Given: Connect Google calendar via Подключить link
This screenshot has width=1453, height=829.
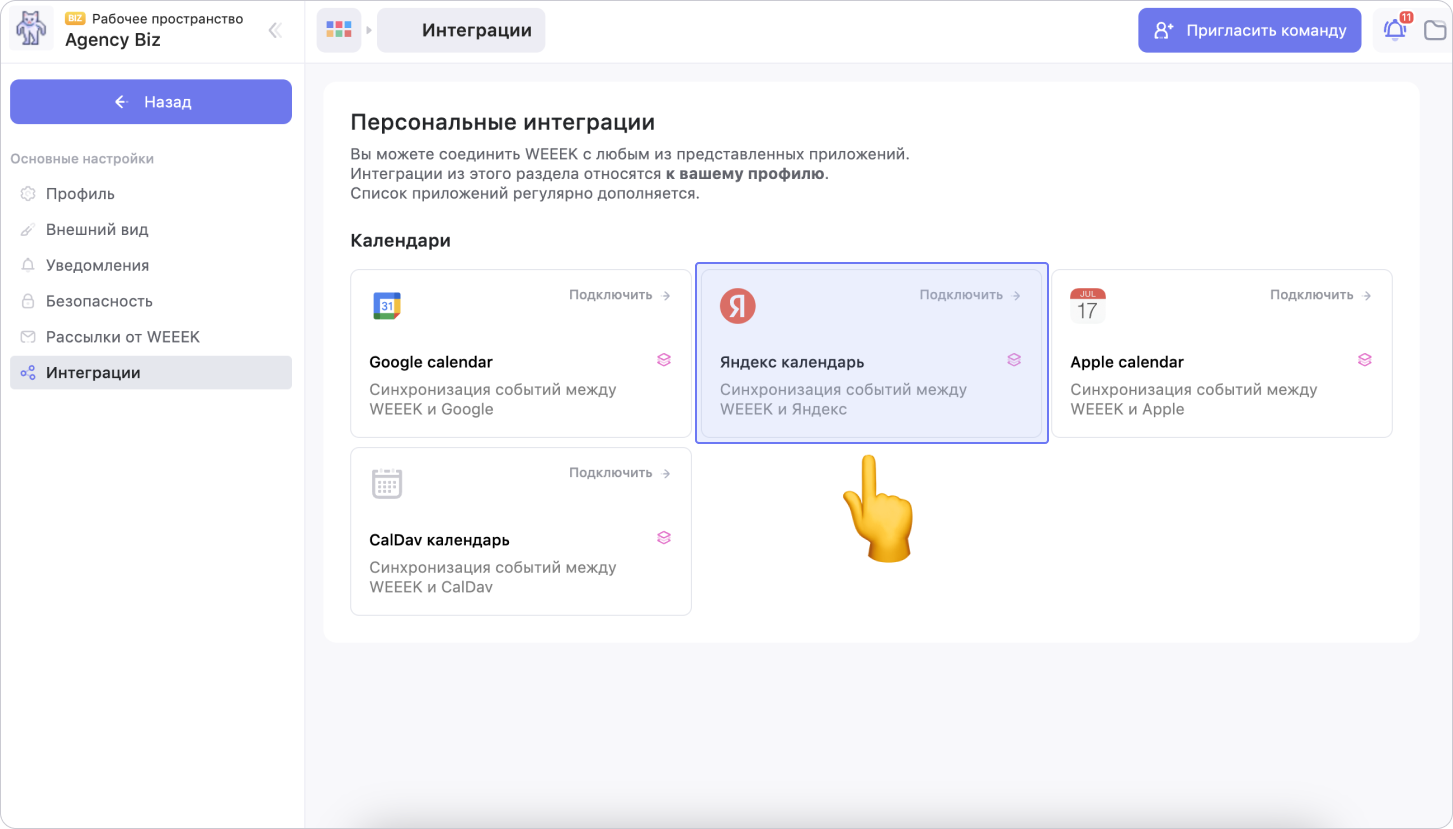Looking at the screenshot, I should pos(619,295).
